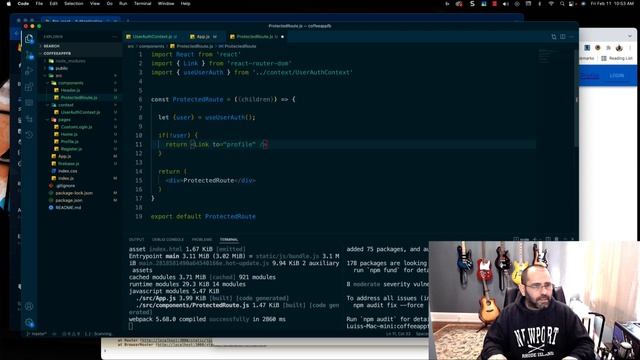Click the Wi-Fi icon in menu bar
The height and width of the screenshot is (360, 640).
point(551,4)
